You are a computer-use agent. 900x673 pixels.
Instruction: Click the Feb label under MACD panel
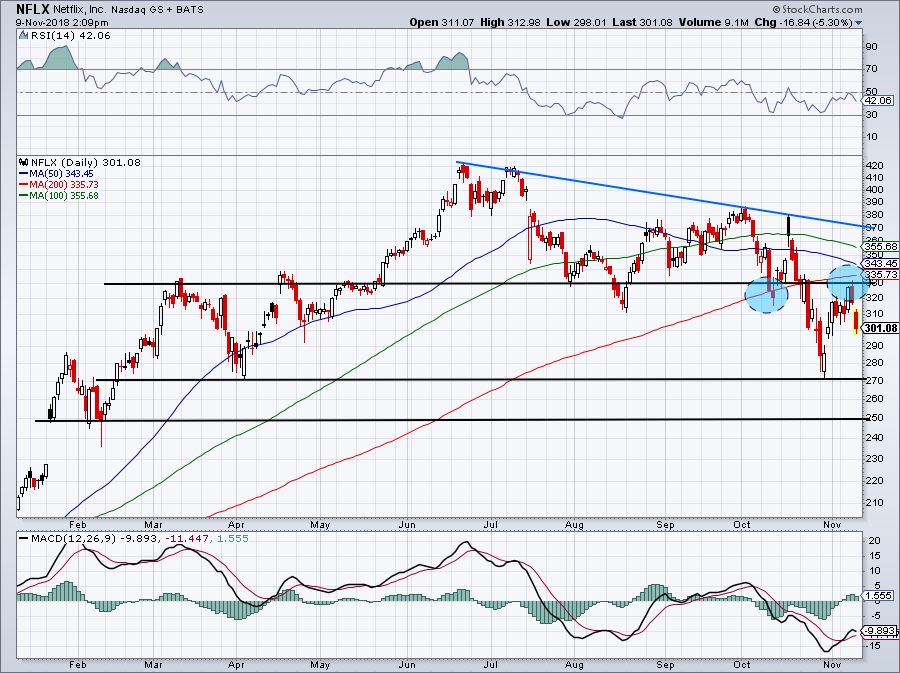coord(77,665)
